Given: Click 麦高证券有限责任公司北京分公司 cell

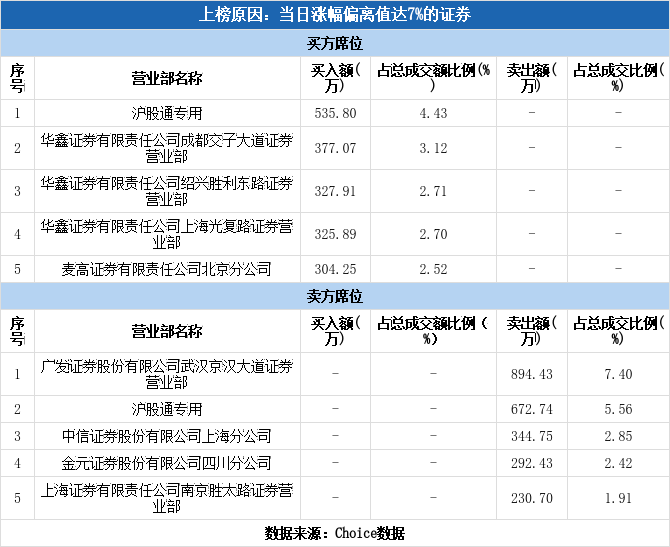Looking at the screenshot, I should point(167,269).
